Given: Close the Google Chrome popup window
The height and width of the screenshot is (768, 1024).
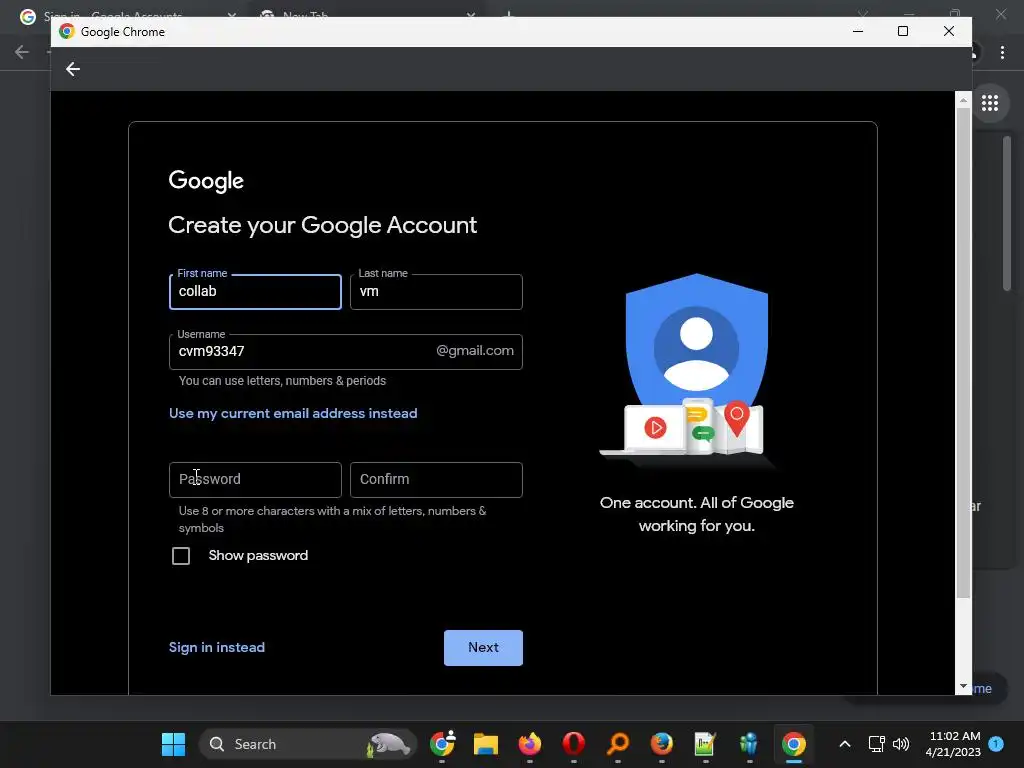Looking at the screenshot, I should pos(949,31).
